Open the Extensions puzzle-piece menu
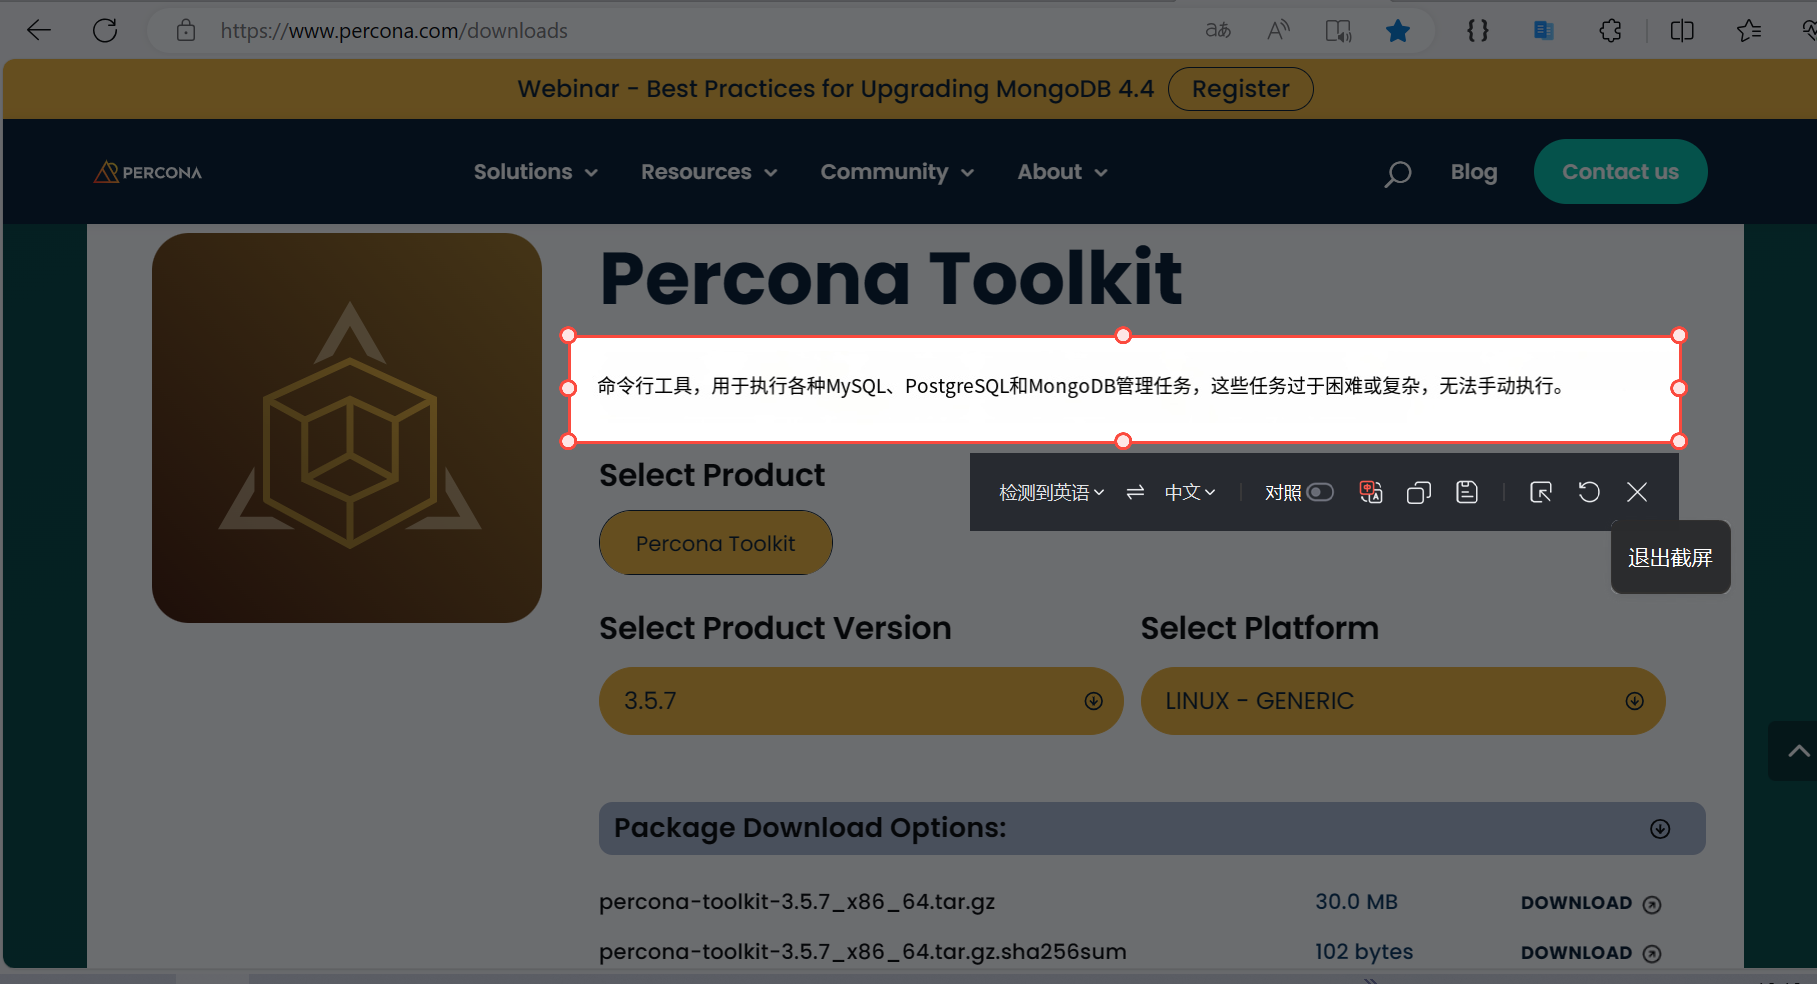The width and height of the screenshot is (1817, 984). click(x=1610, y=30)
